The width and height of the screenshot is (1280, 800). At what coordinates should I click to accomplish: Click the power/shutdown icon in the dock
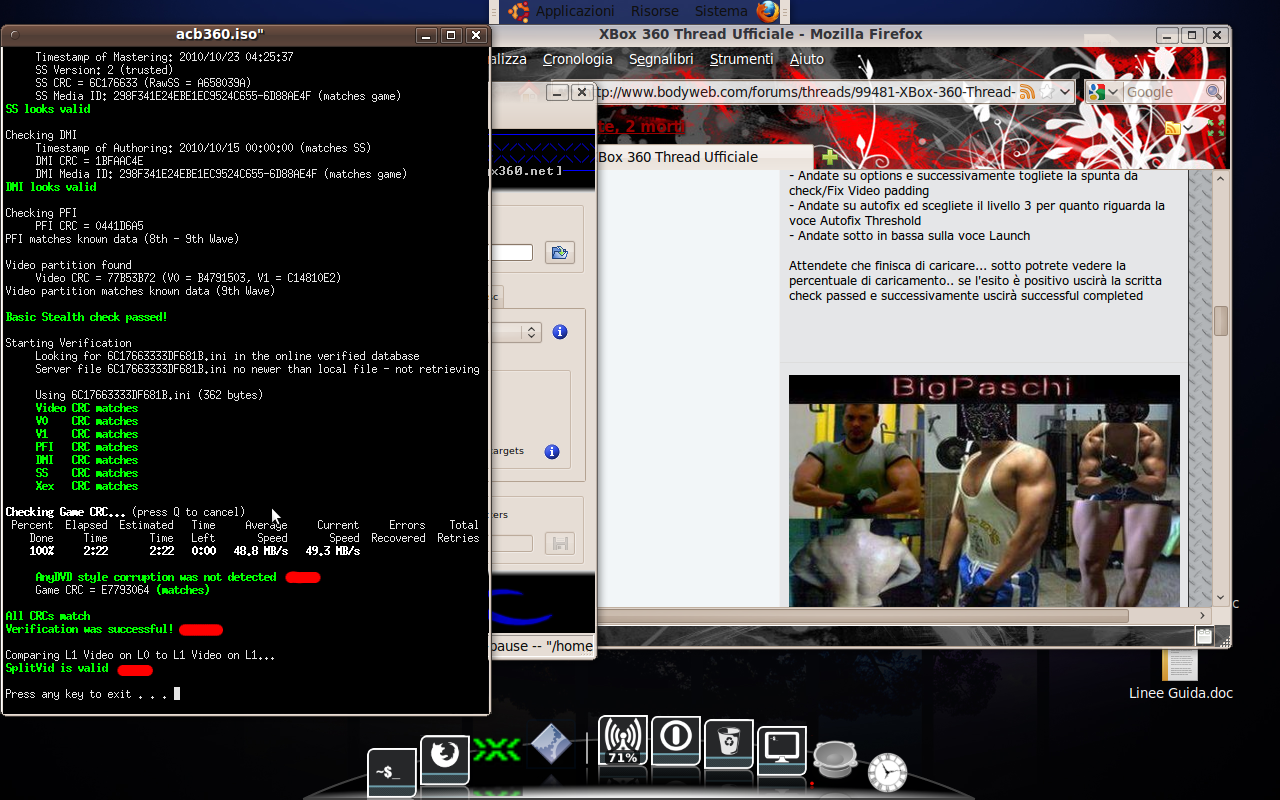675,738
